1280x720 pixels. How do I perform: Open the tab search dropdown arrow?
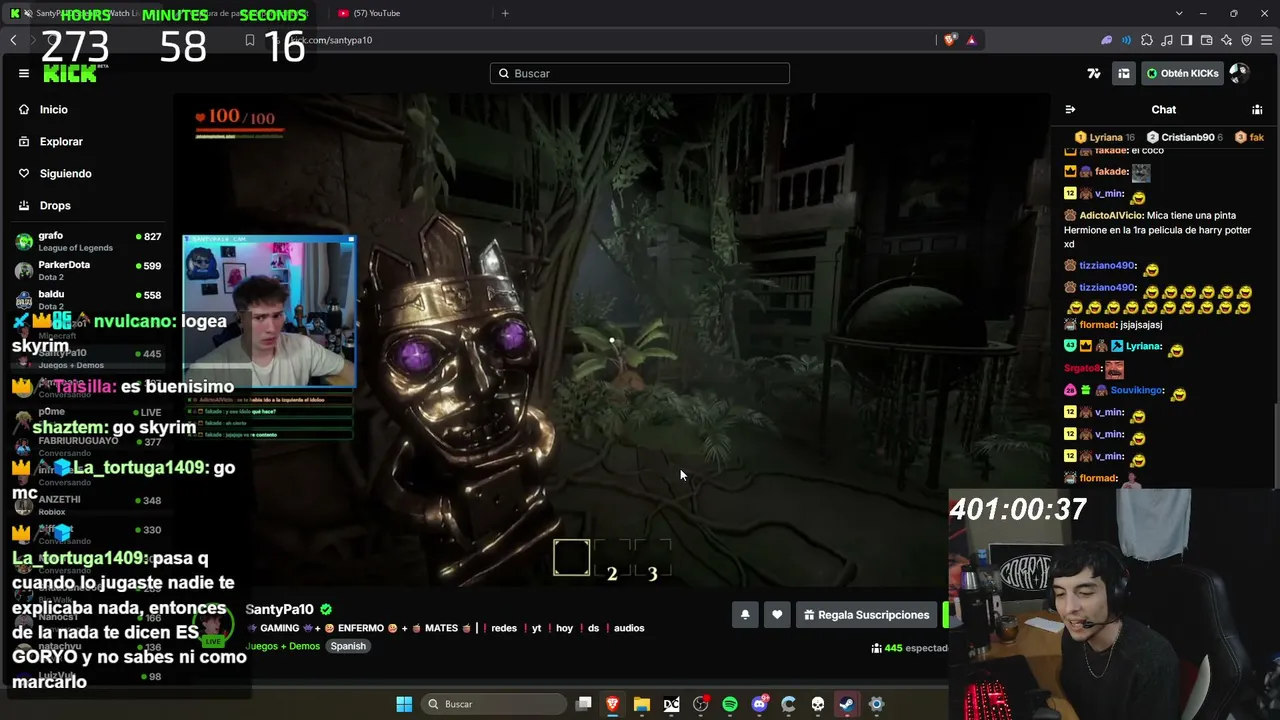[x=1180, y=13]
